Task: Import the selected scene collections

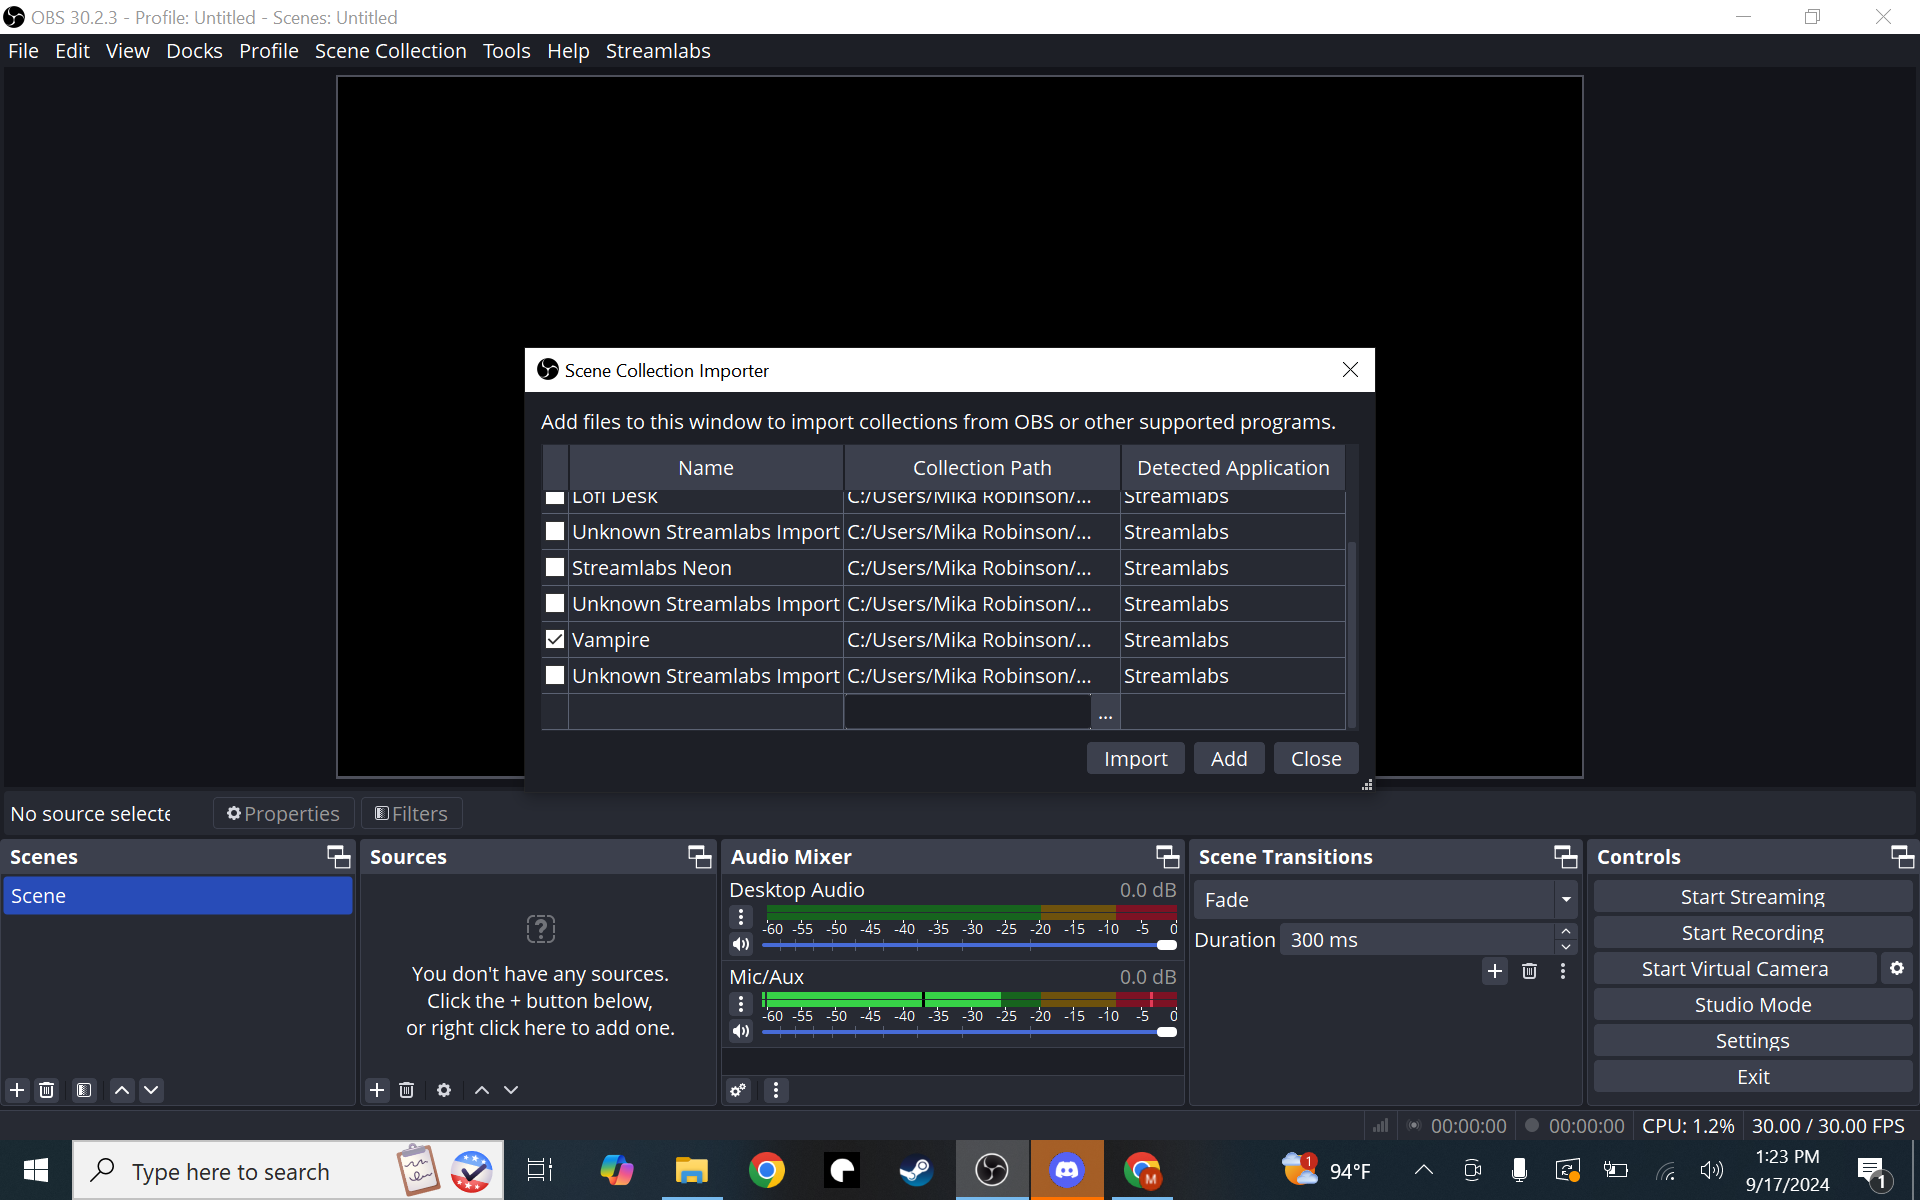Action: [x=1134, y=758]
